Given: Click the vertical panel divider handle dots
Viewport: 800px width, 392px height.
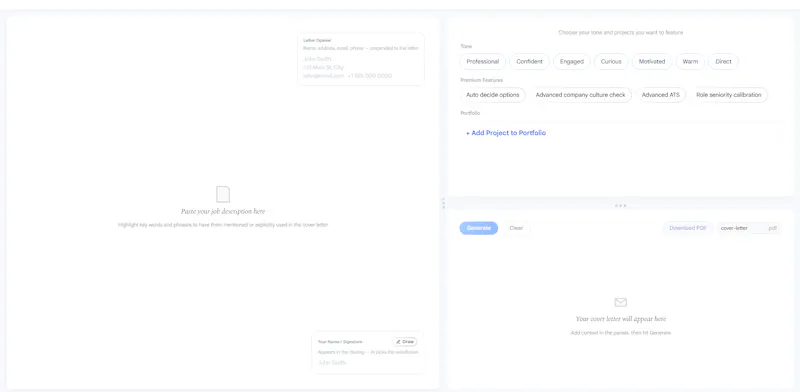Looking at the screenshot, I should click(443, 203).
